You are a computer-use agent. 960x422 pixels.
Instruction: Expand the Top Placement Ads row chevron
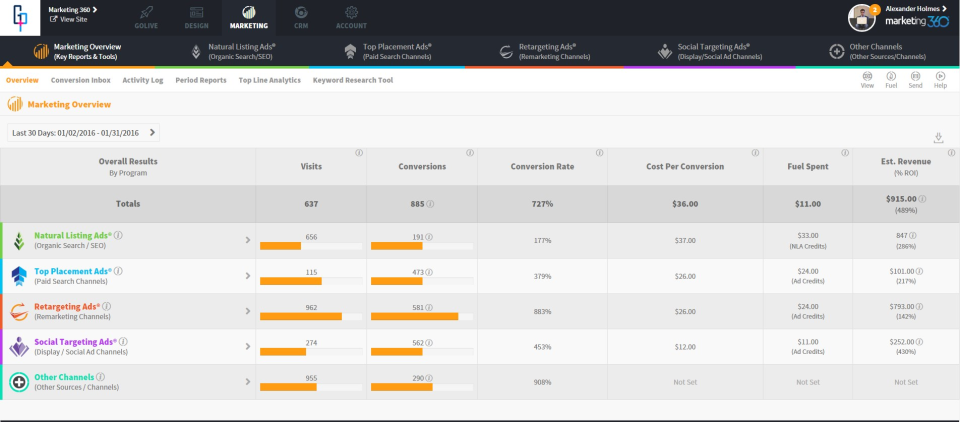click(247, 275)
